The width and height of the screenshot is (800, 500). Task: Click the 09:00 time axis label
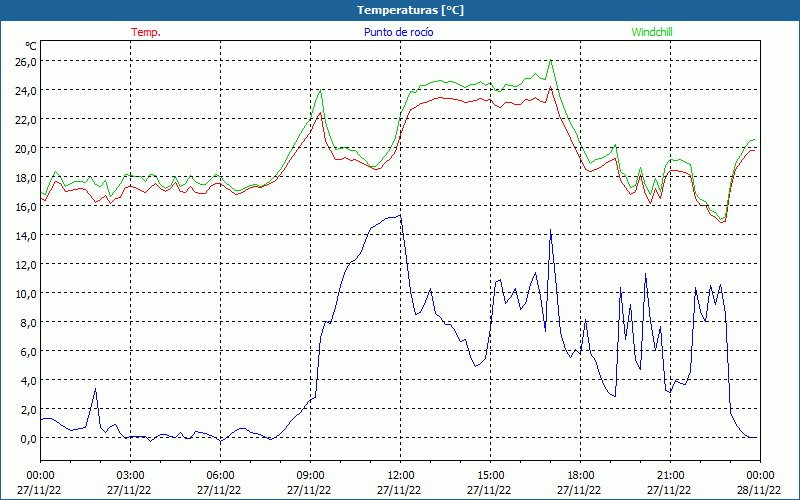point(310,476)
